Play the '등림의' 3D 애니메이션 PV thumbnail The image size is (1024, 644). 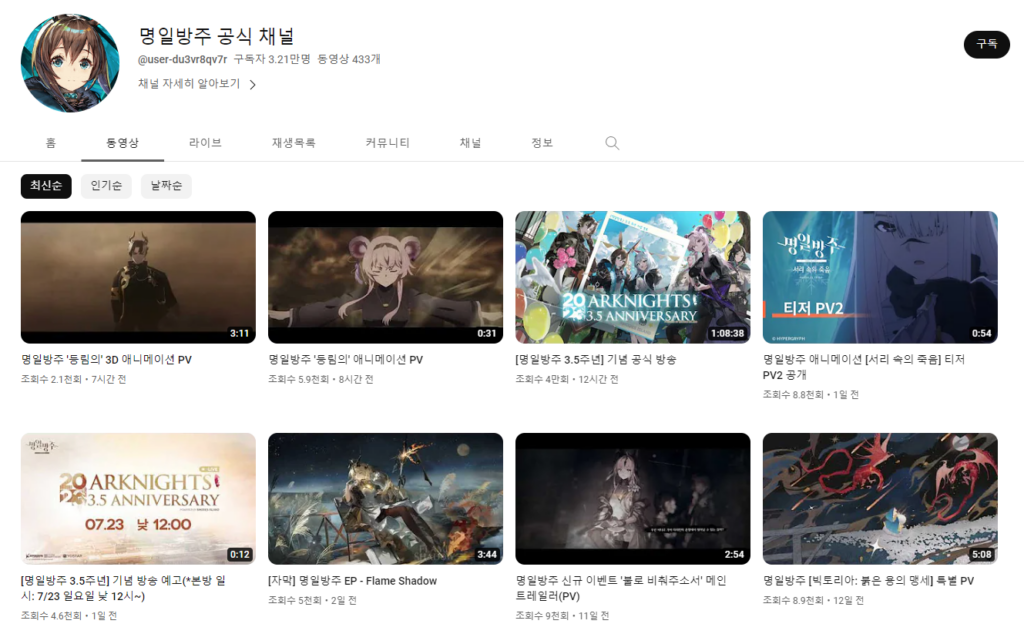tap(138, 277)
